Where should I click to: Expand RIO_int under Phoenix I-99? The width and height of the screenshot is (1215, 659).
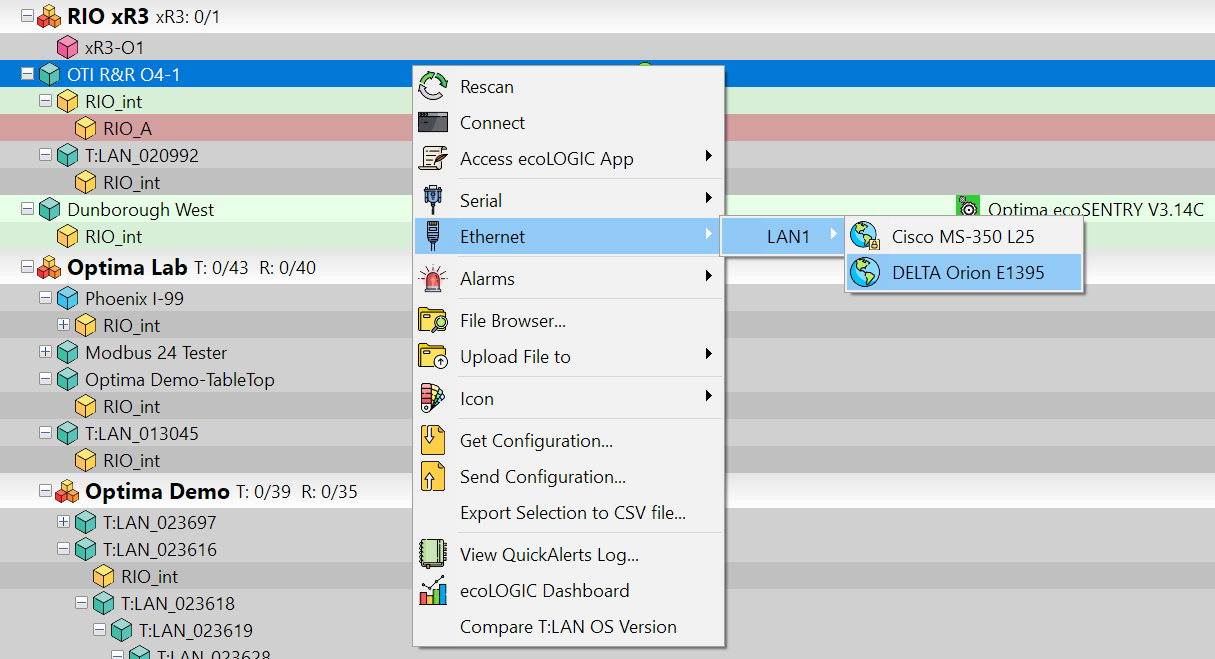tap(63, 326)
